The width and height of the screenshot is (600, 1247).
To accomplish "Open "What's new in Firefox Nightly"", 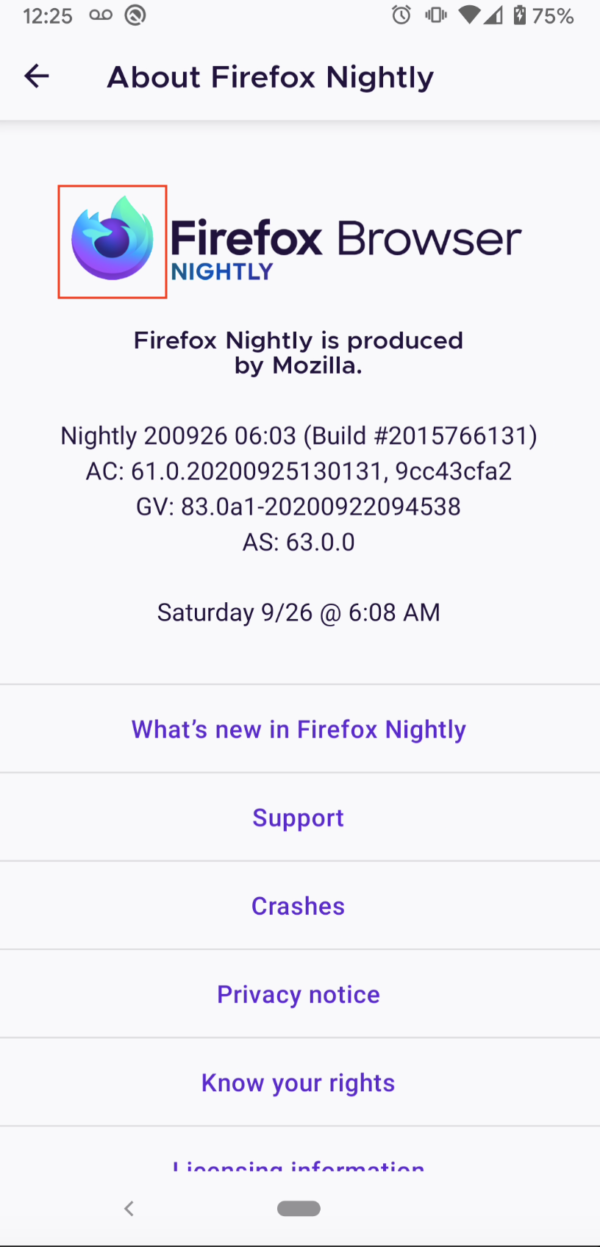I will pyautogui.click(x=298, y=729).
